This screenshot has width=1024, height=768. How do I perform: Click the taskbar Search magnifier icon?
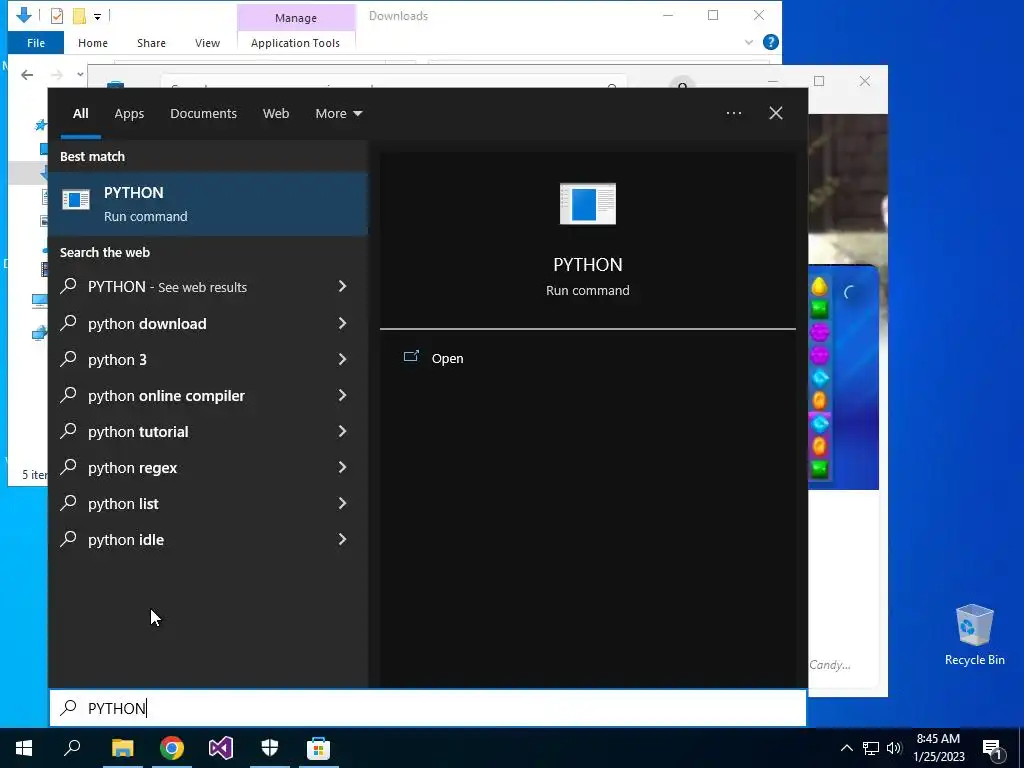click(x=72, y=748)
